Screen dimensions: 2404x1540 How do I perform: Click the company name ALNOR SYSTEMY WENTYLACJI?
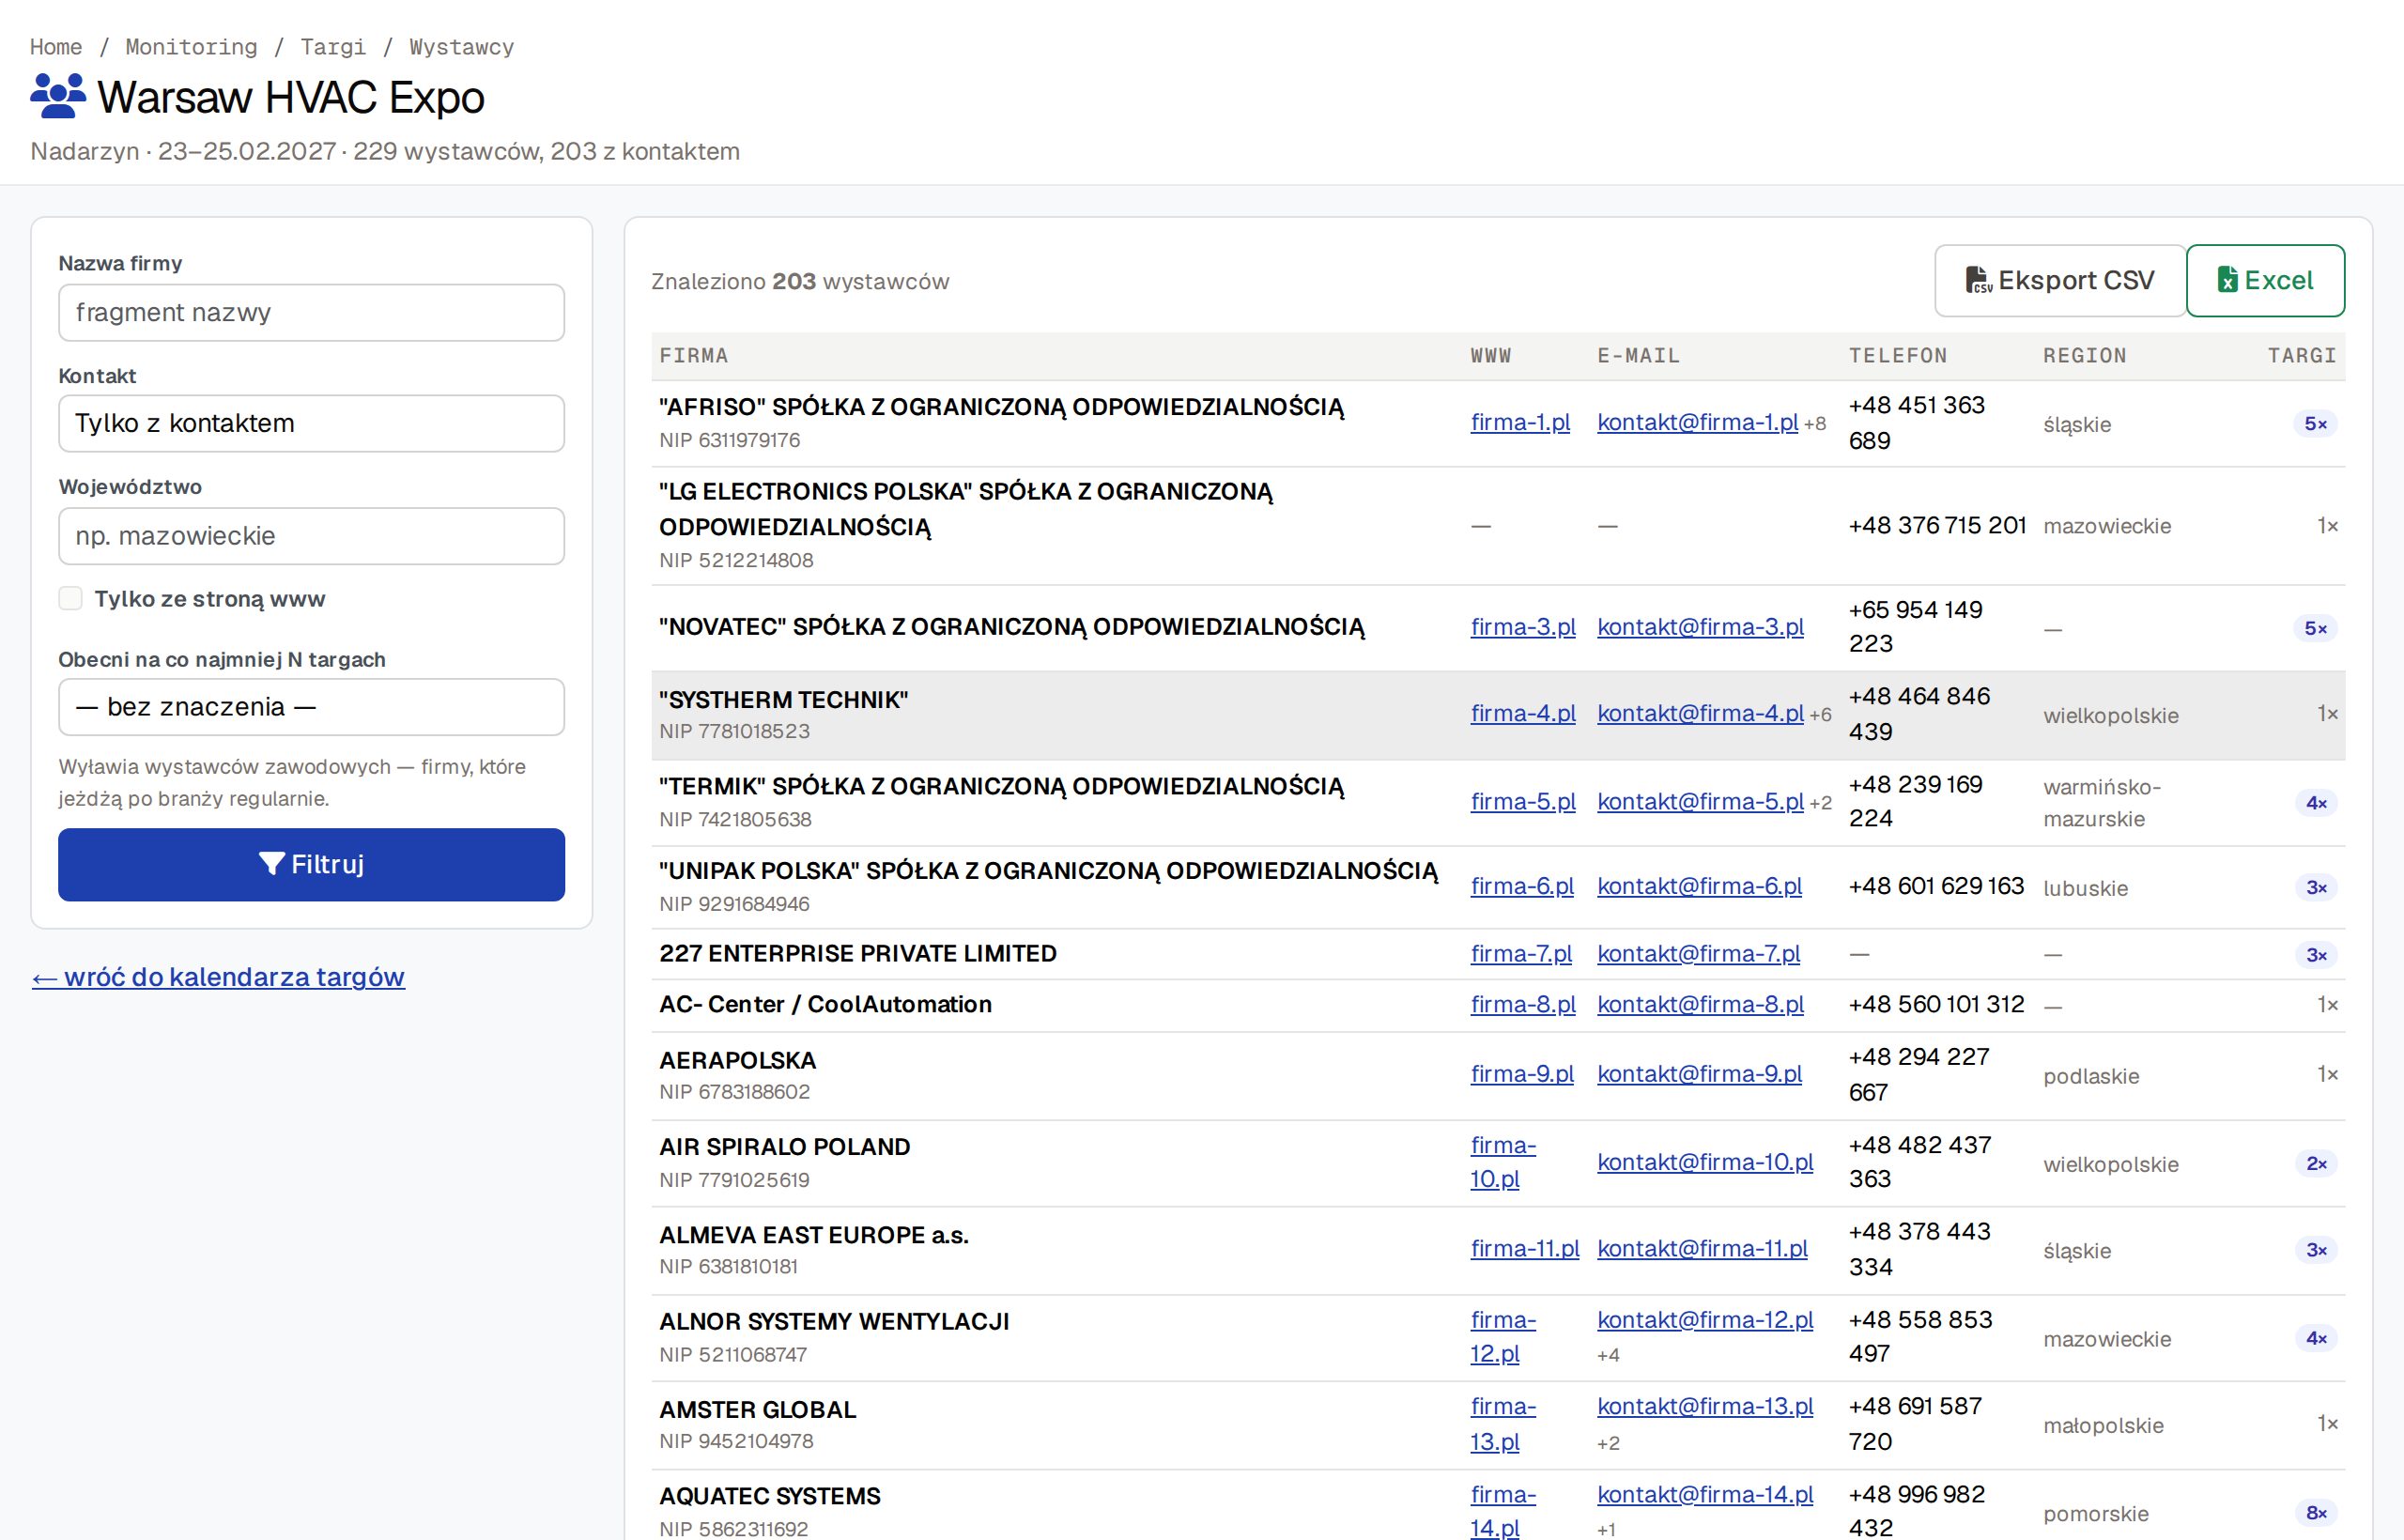tap(834, 1322)
